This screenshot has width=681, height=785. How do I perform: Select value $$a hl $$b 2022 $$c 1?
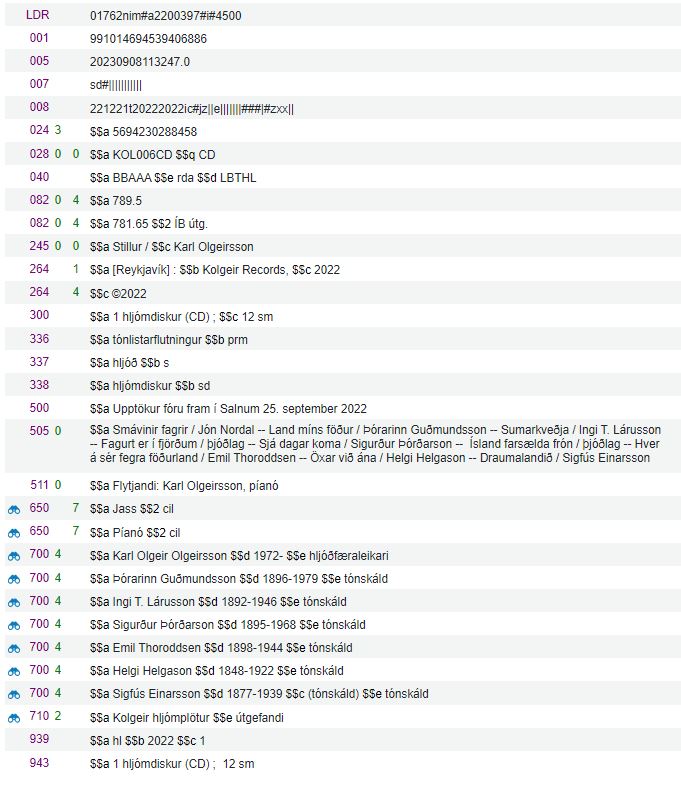click(148, 741)
